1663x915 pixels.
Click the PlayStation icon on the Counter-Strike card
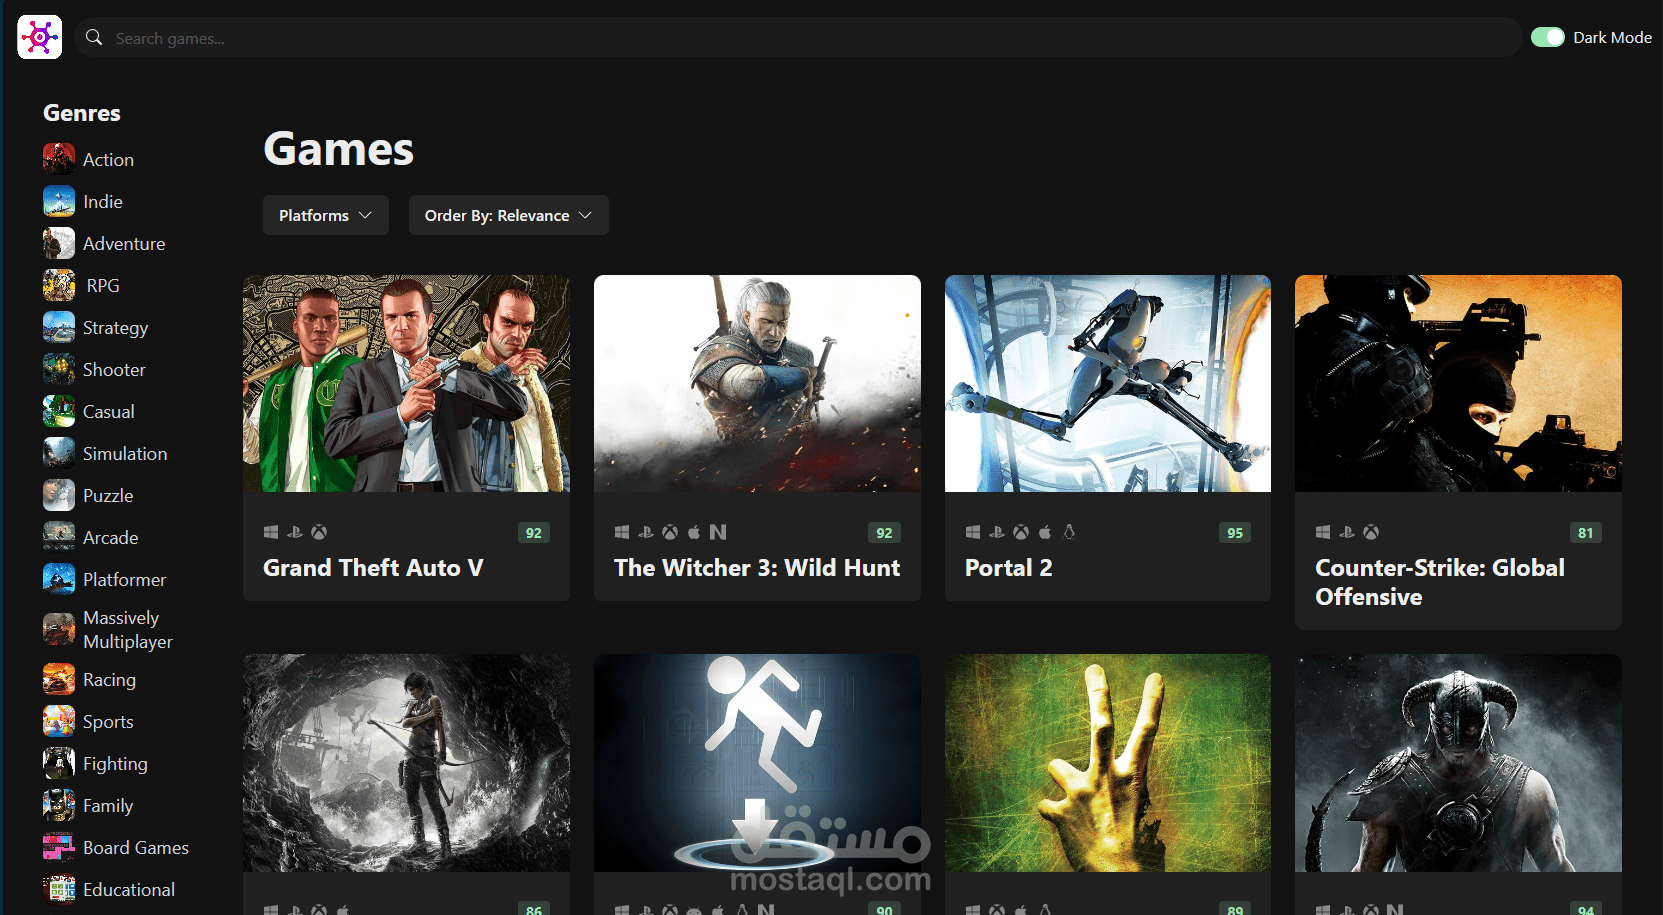tap(1347, 532)
